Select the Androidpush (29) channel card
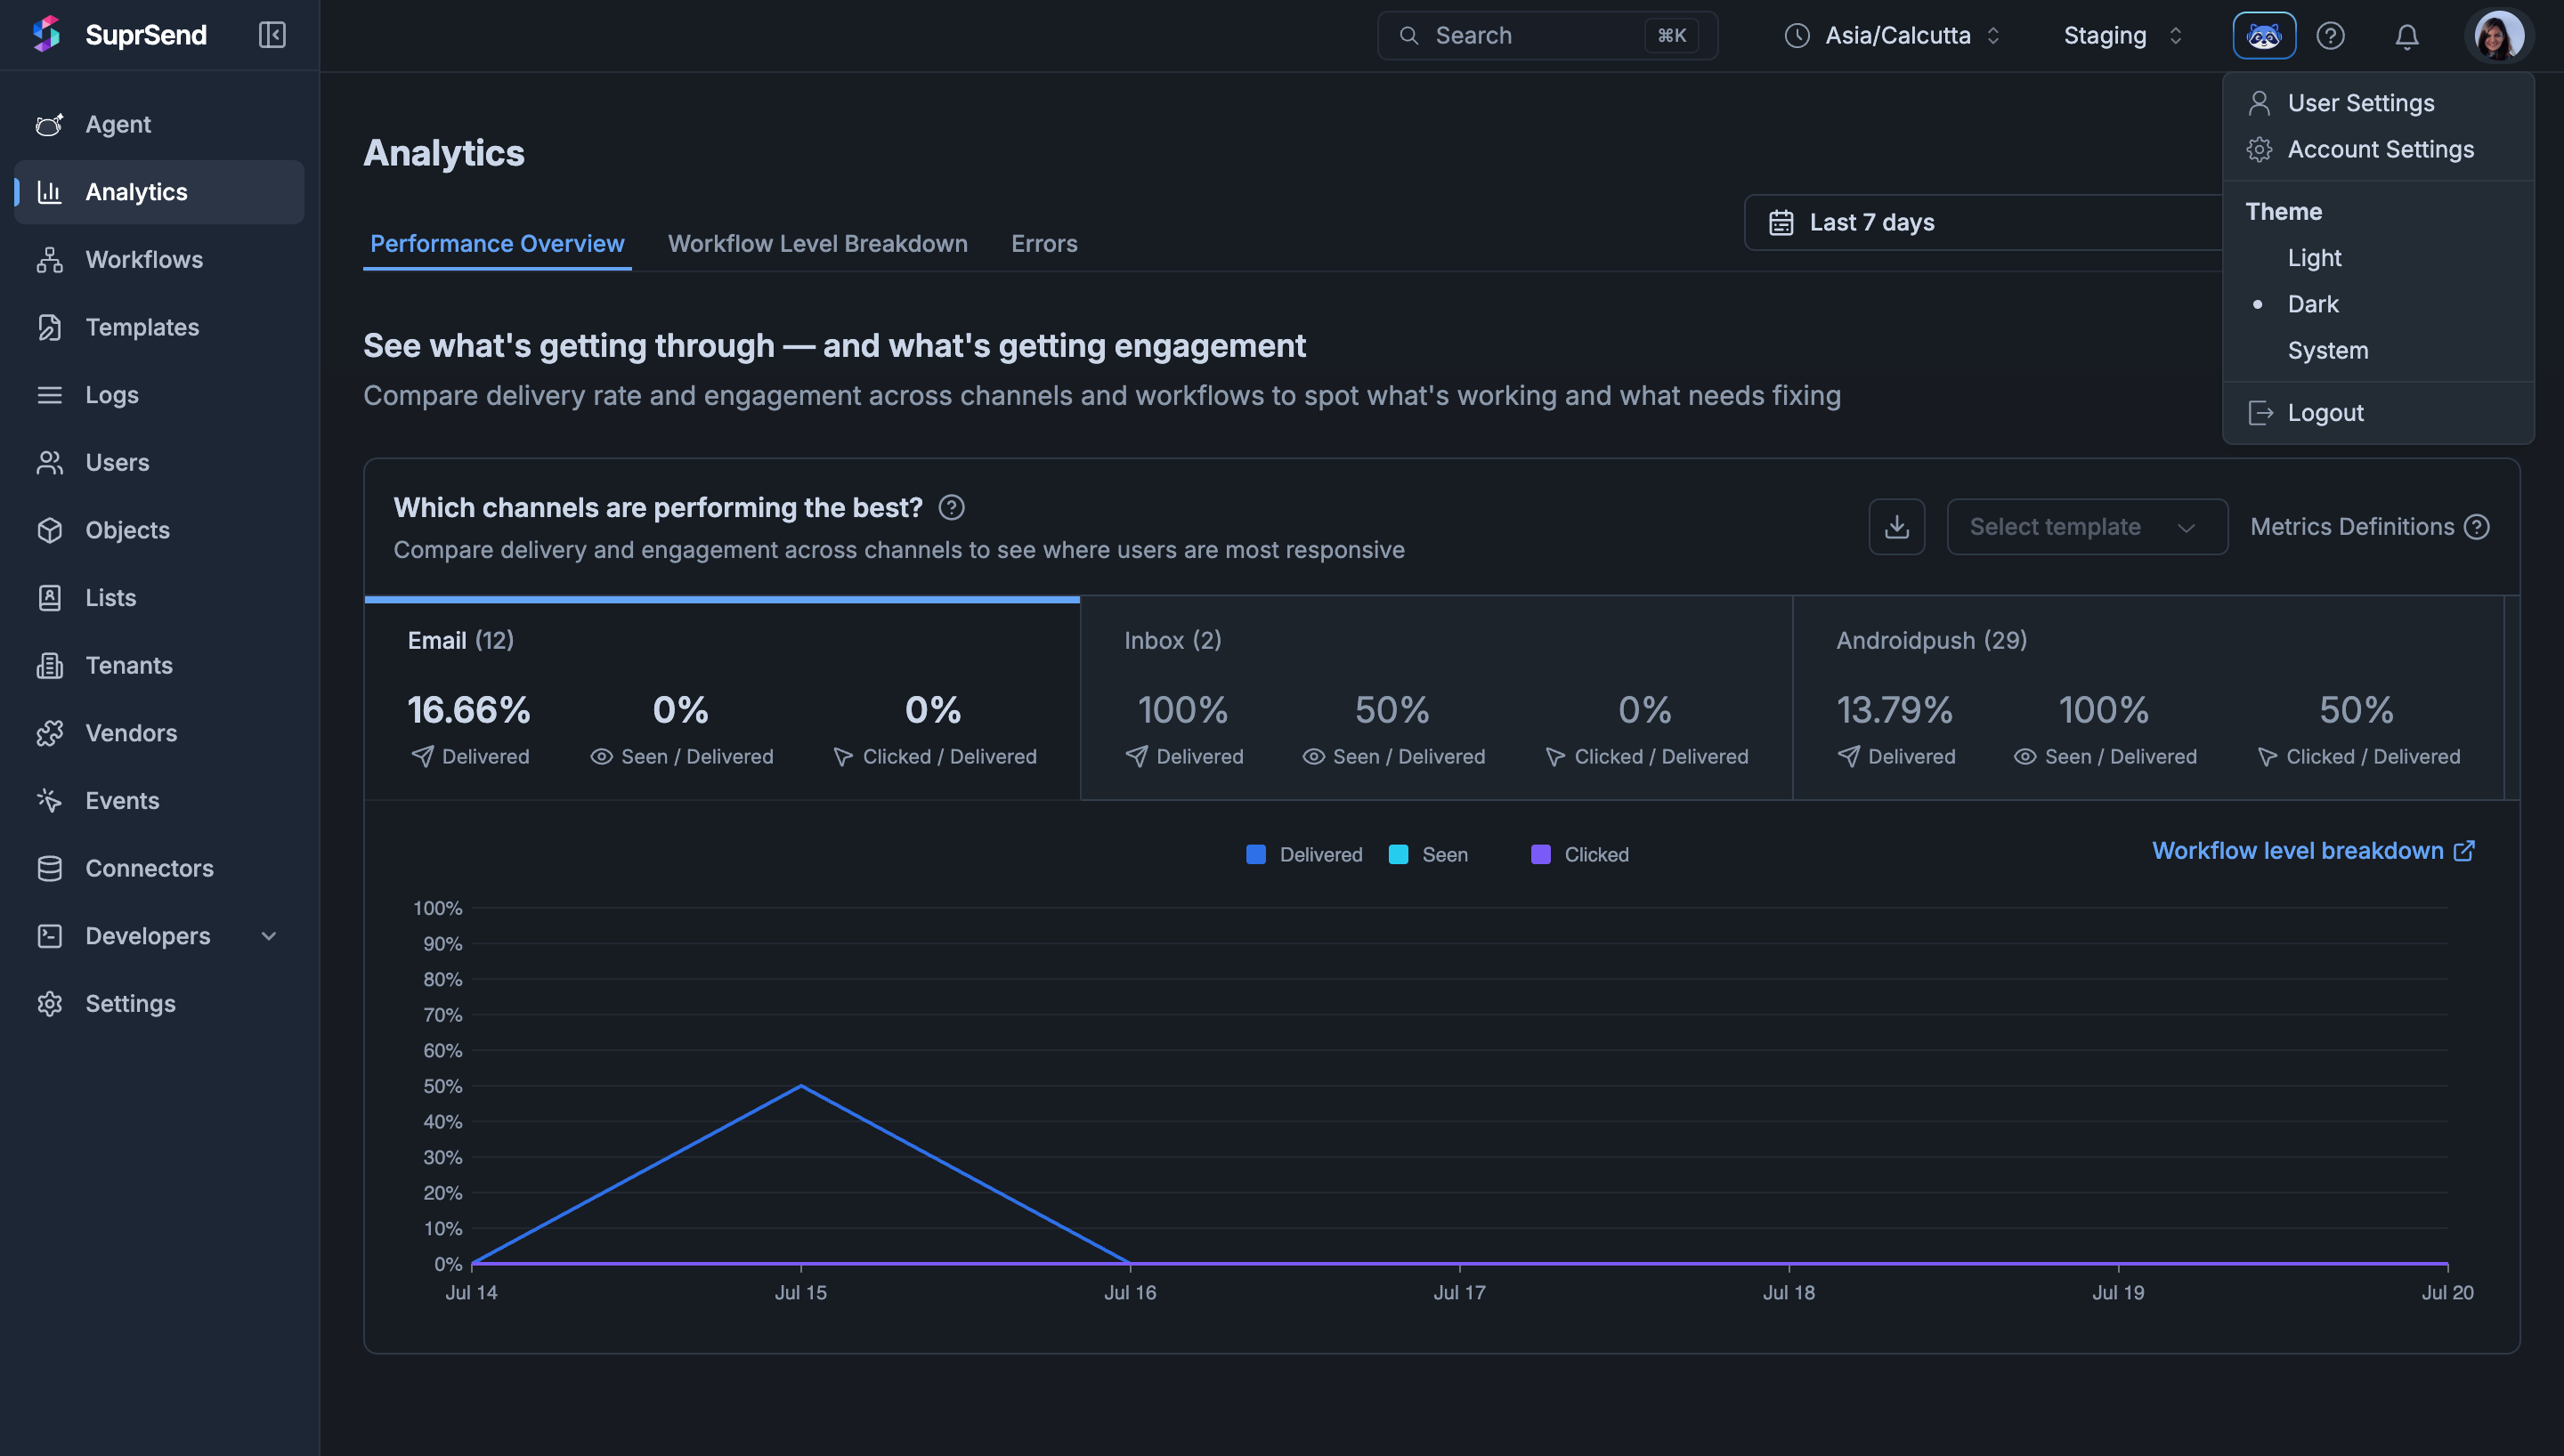Viewport: 2564px width, 1456px height. point(2148,698)
